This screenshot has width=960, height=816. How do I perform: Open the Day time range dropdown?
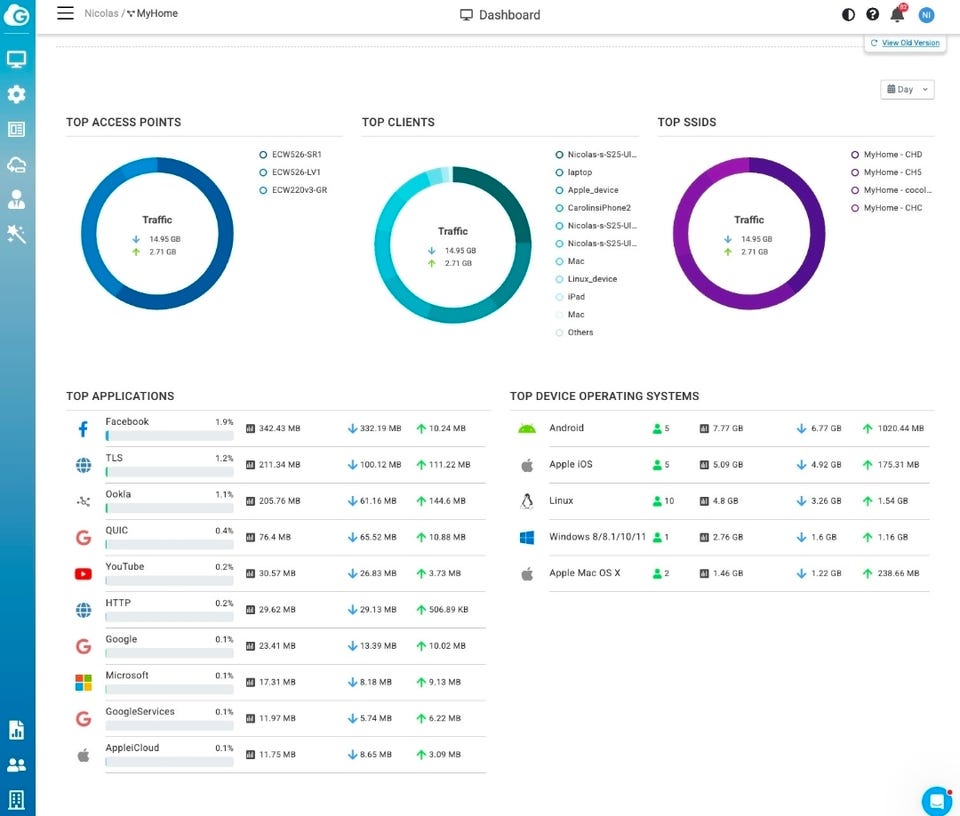(x=907, y=89)
